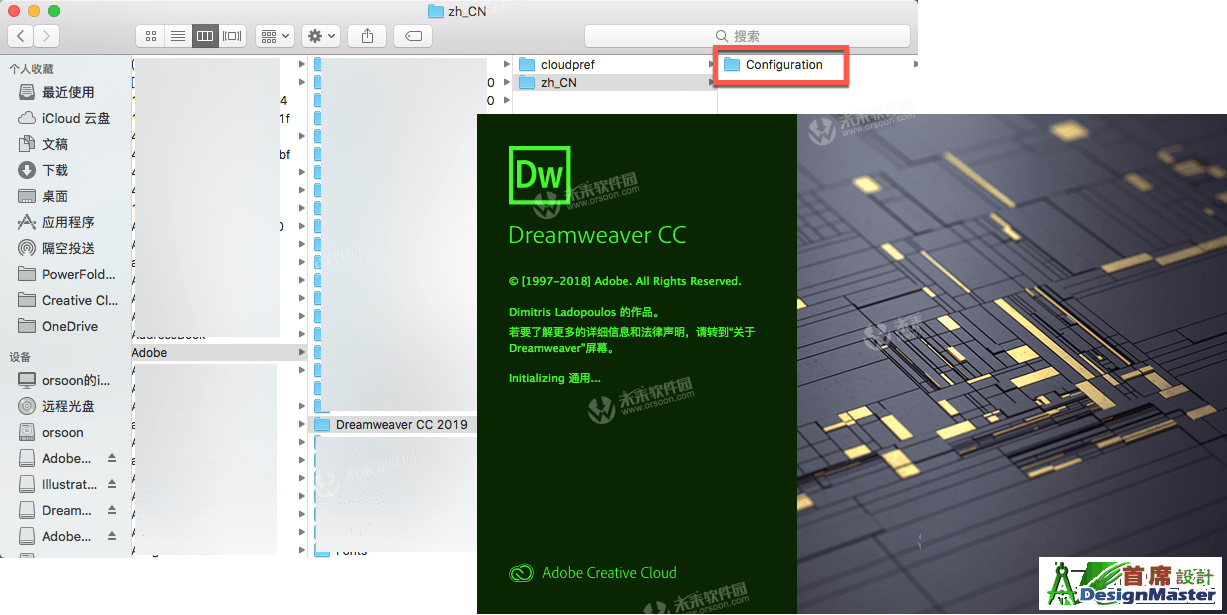Go back in the Finder window
The image size is (1227, 615).
pyautogui.click(x=21, y=36)
